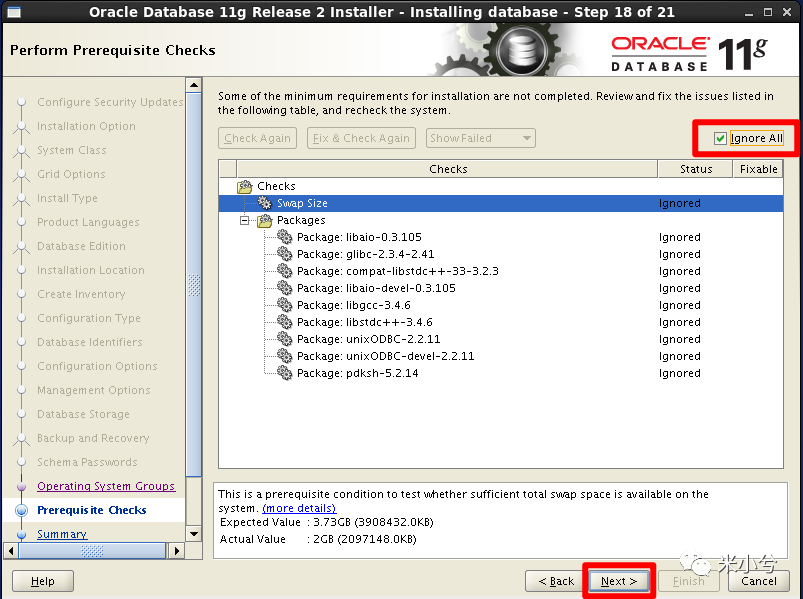Uncheck the Ignore All checkbox
This screenshot has height=599, width=803.
pyautogui.click(x=720, y=138)
